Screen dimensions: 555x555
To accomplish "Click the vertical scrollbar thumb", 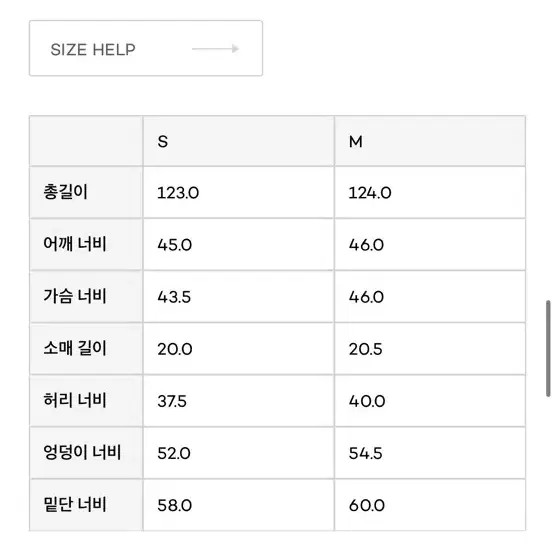I will click(548, 349).
